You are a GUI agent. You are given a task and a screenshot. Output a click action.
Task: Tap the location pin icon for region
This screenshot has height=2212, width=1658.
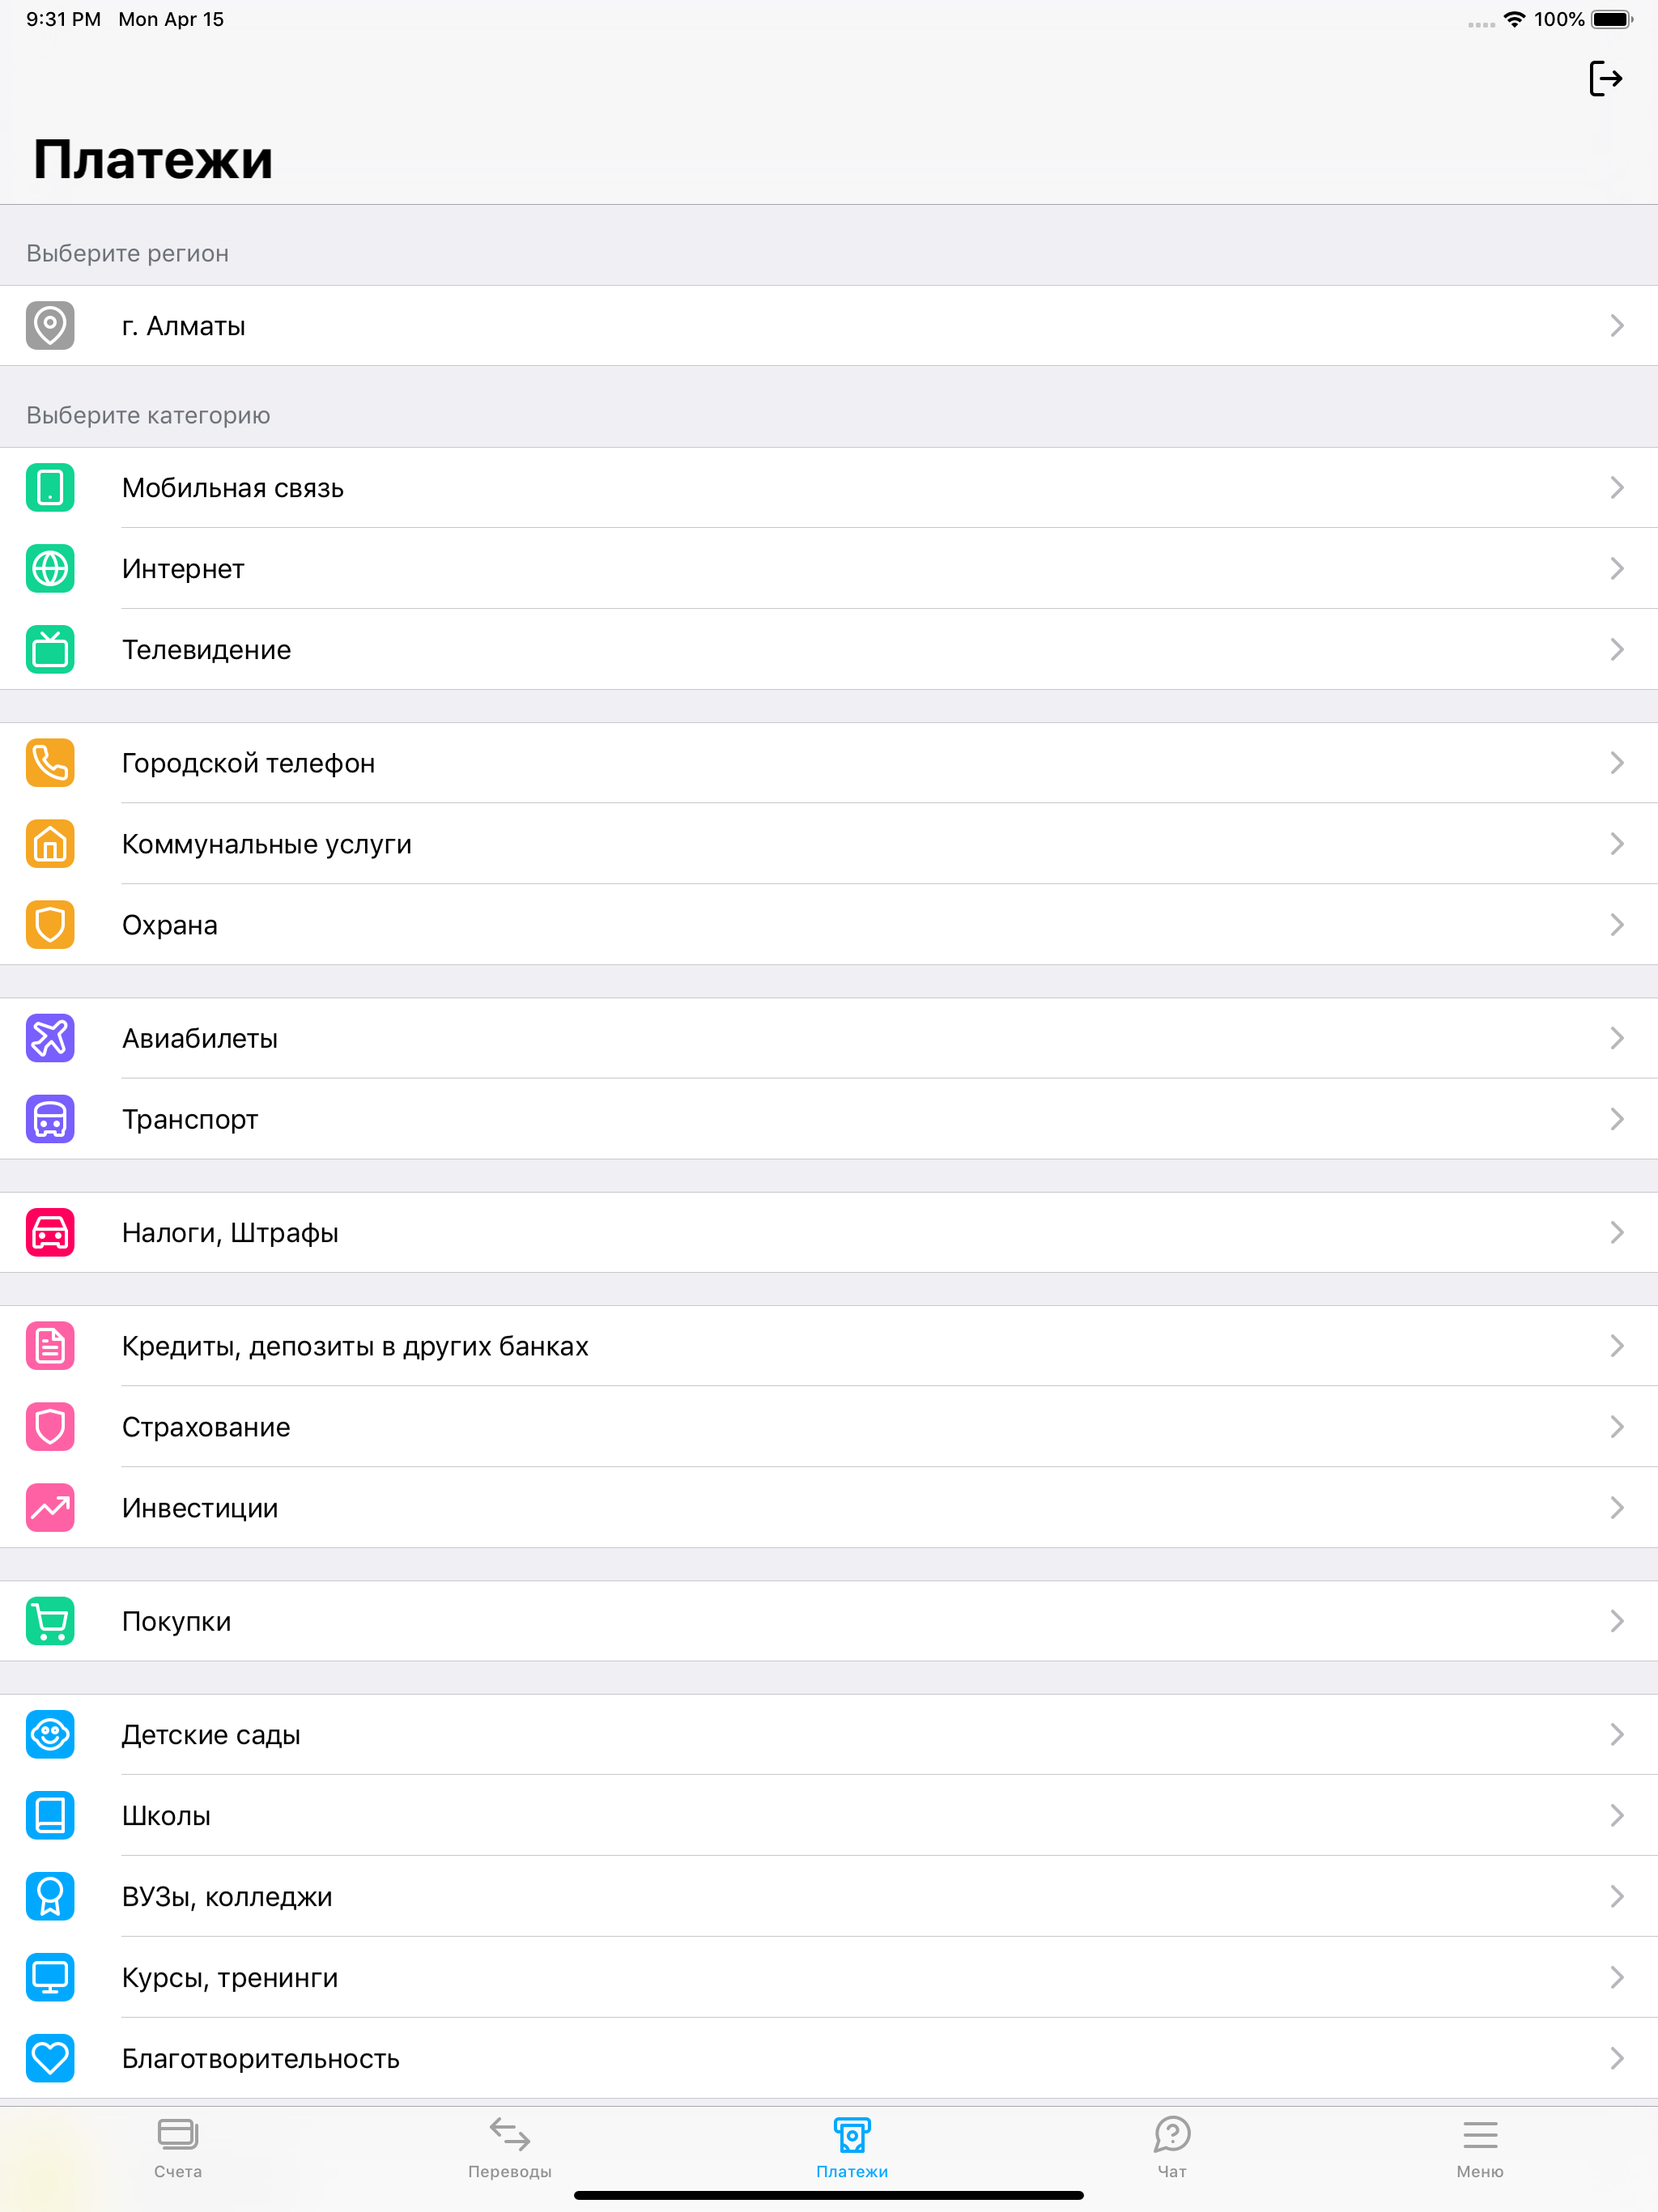coord(50,326)
